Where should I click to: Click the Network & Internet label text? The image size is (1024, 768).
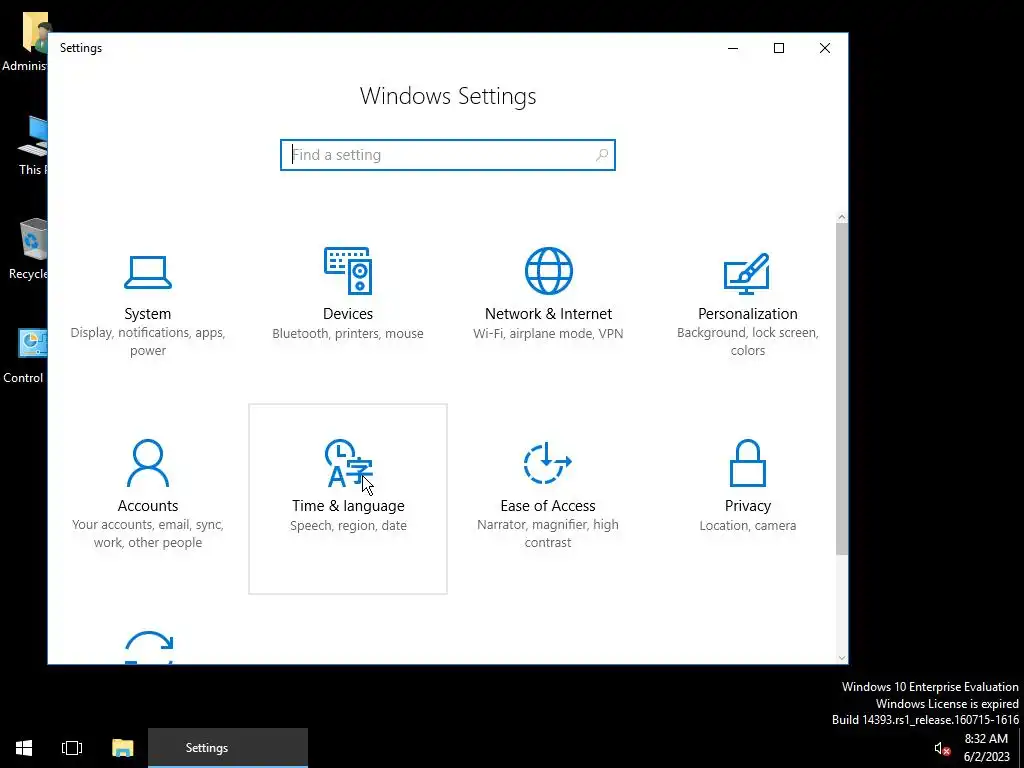[x=548, y=313]
